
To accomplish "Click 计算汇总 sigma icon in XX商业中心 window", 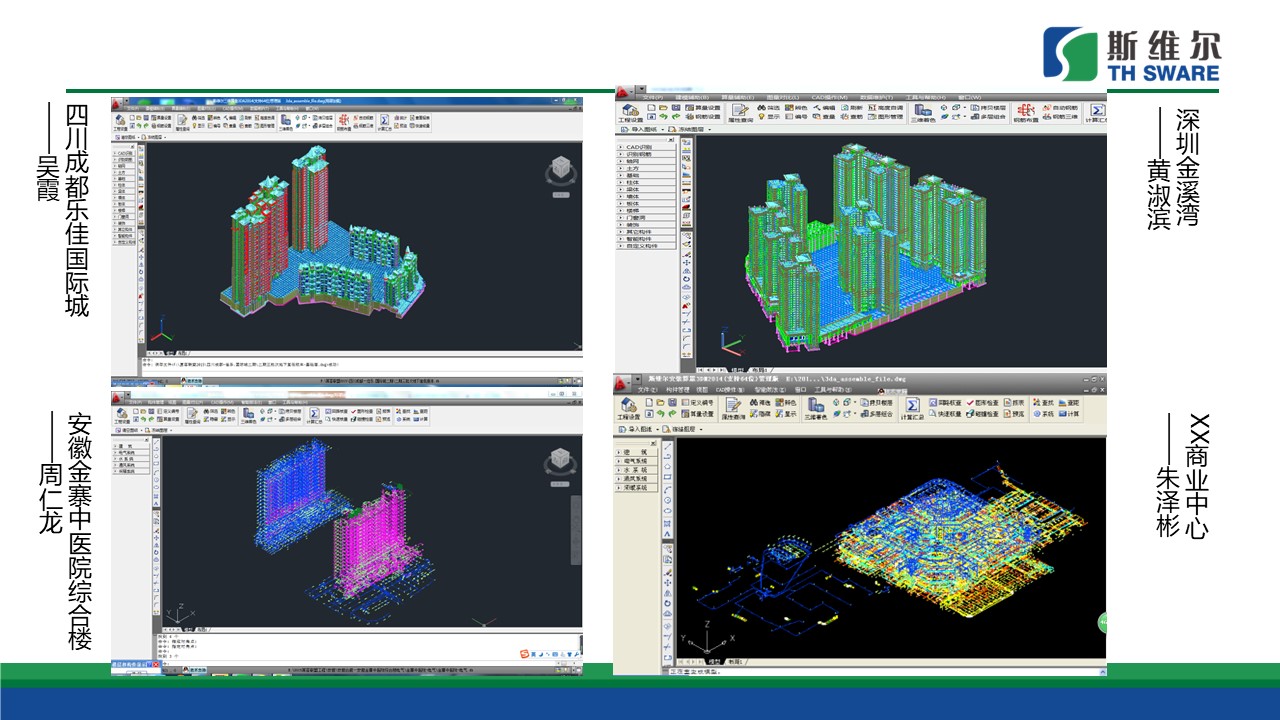I will 912,408.
